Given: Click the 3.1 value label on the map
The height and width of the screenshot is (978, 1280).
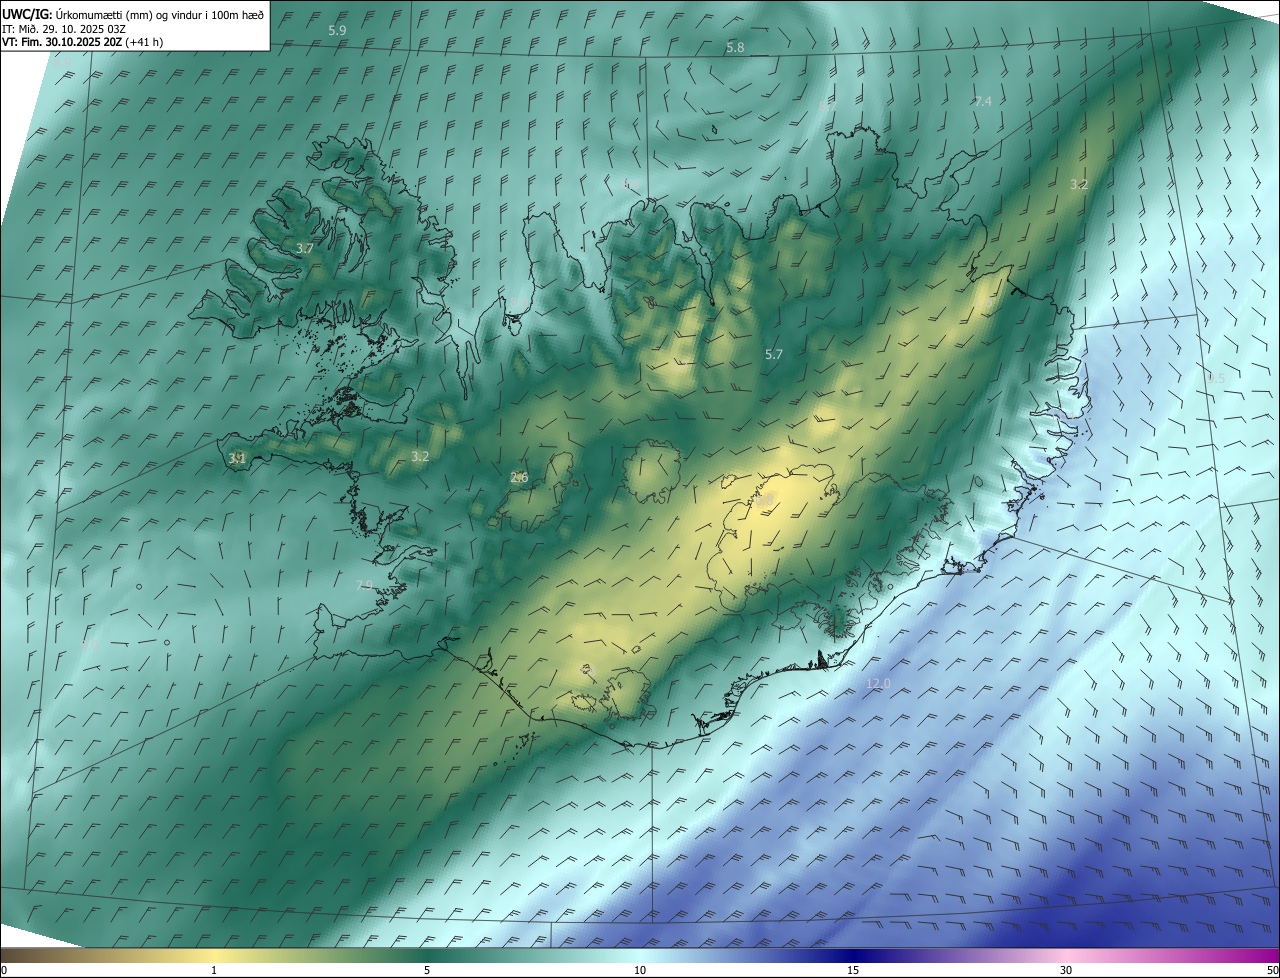Looking at the screenshot, I should point(237,459).
